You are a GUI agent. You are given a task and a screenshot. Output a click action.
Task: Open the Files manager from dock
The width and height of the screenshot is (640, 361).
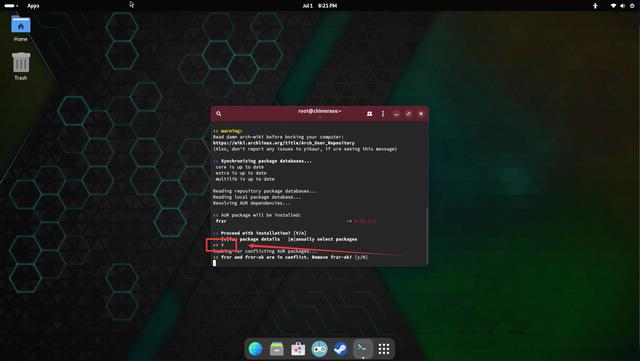click(277, 349)
